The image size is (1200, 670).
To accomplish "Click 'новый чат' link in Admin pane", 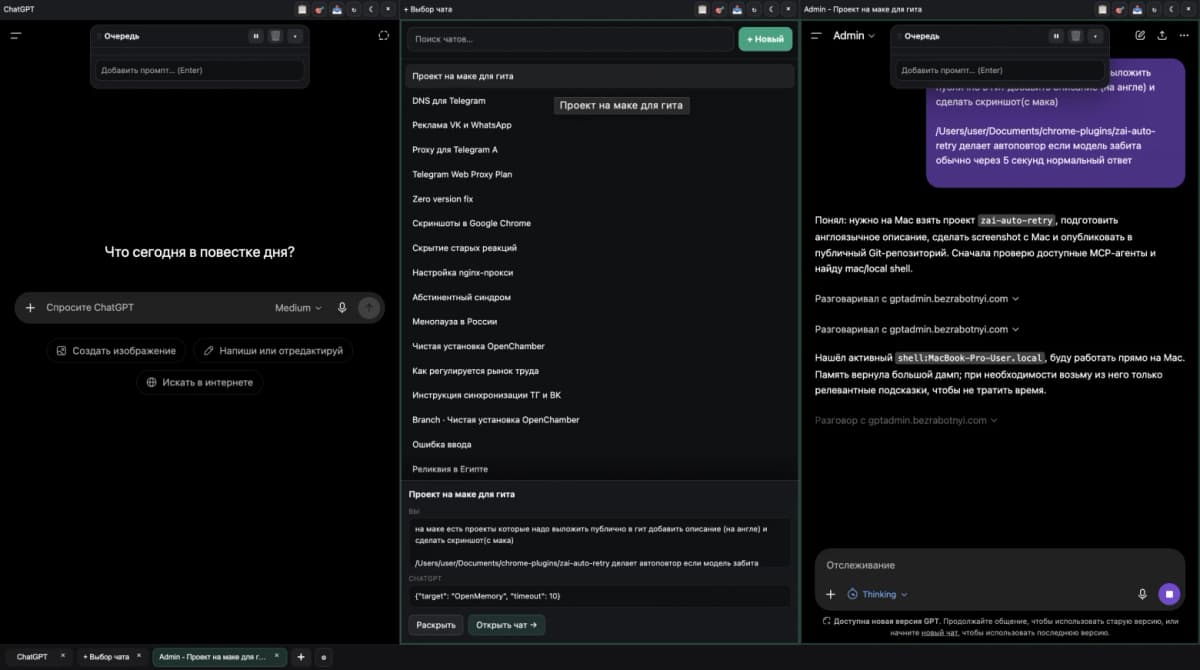I will 941,632.
